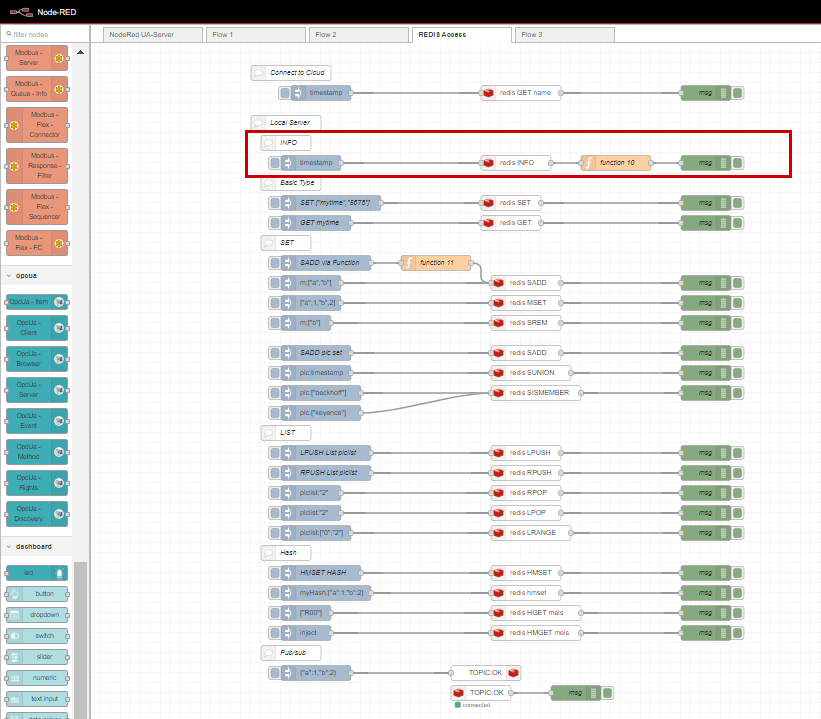Click the dashboard slider node icon
The height and width of the screenshot is (719, 821).
point(15,657)
